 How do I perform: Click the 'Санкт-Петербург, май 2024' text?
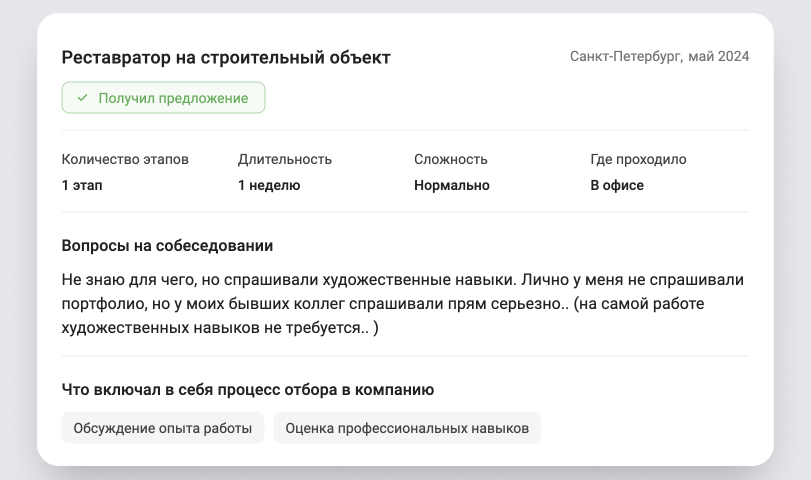point(659,56)
